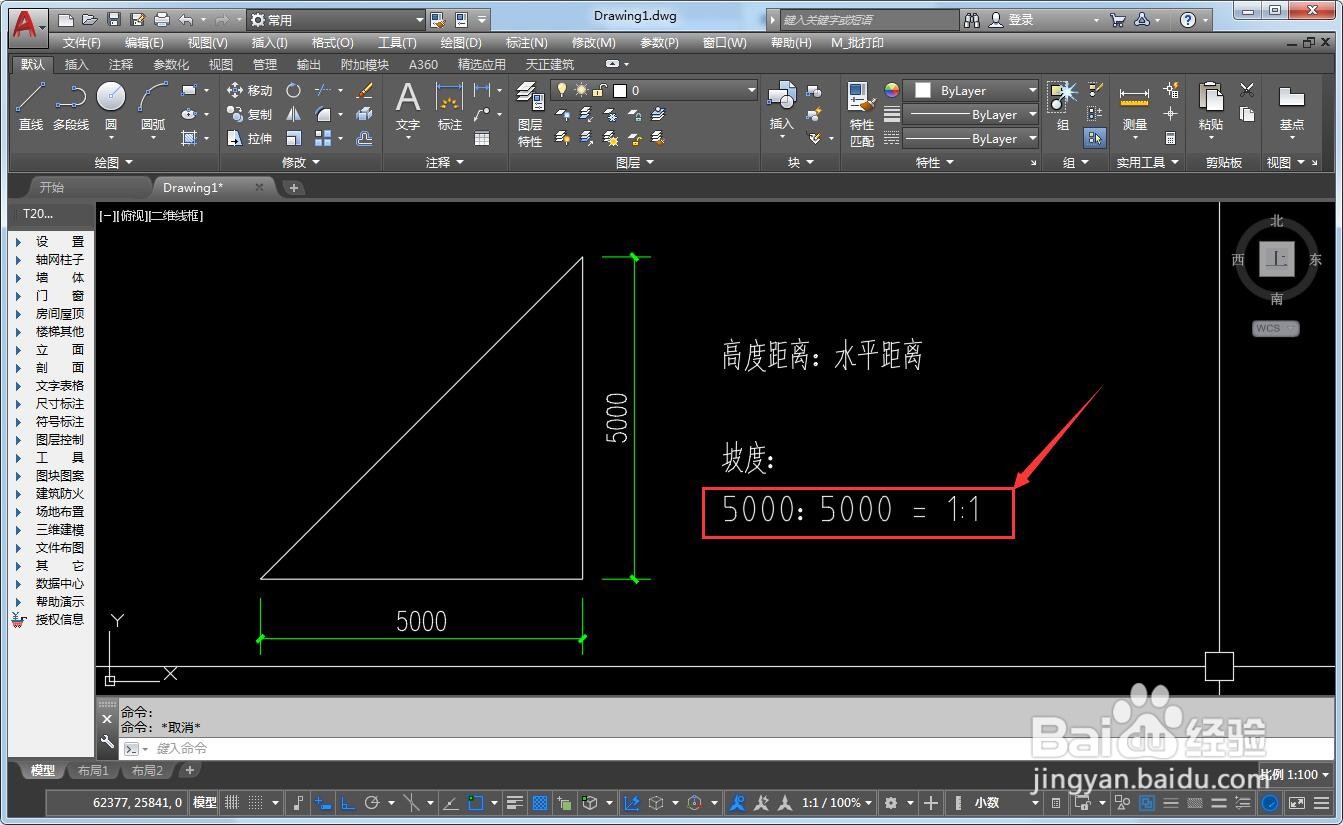Viewport: 1343px width, 825px height.
Task: Select the eraser icon in 修改 panel
Action: click(x=364, y=90)
